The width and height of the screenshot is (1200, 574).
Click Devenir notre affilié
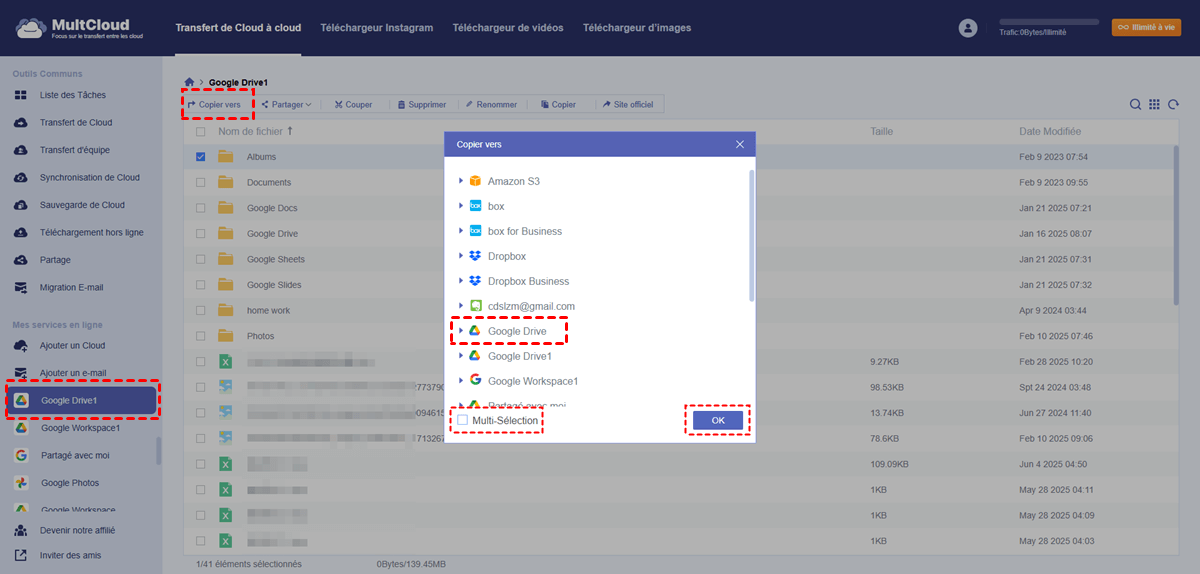tap(77, 530)
